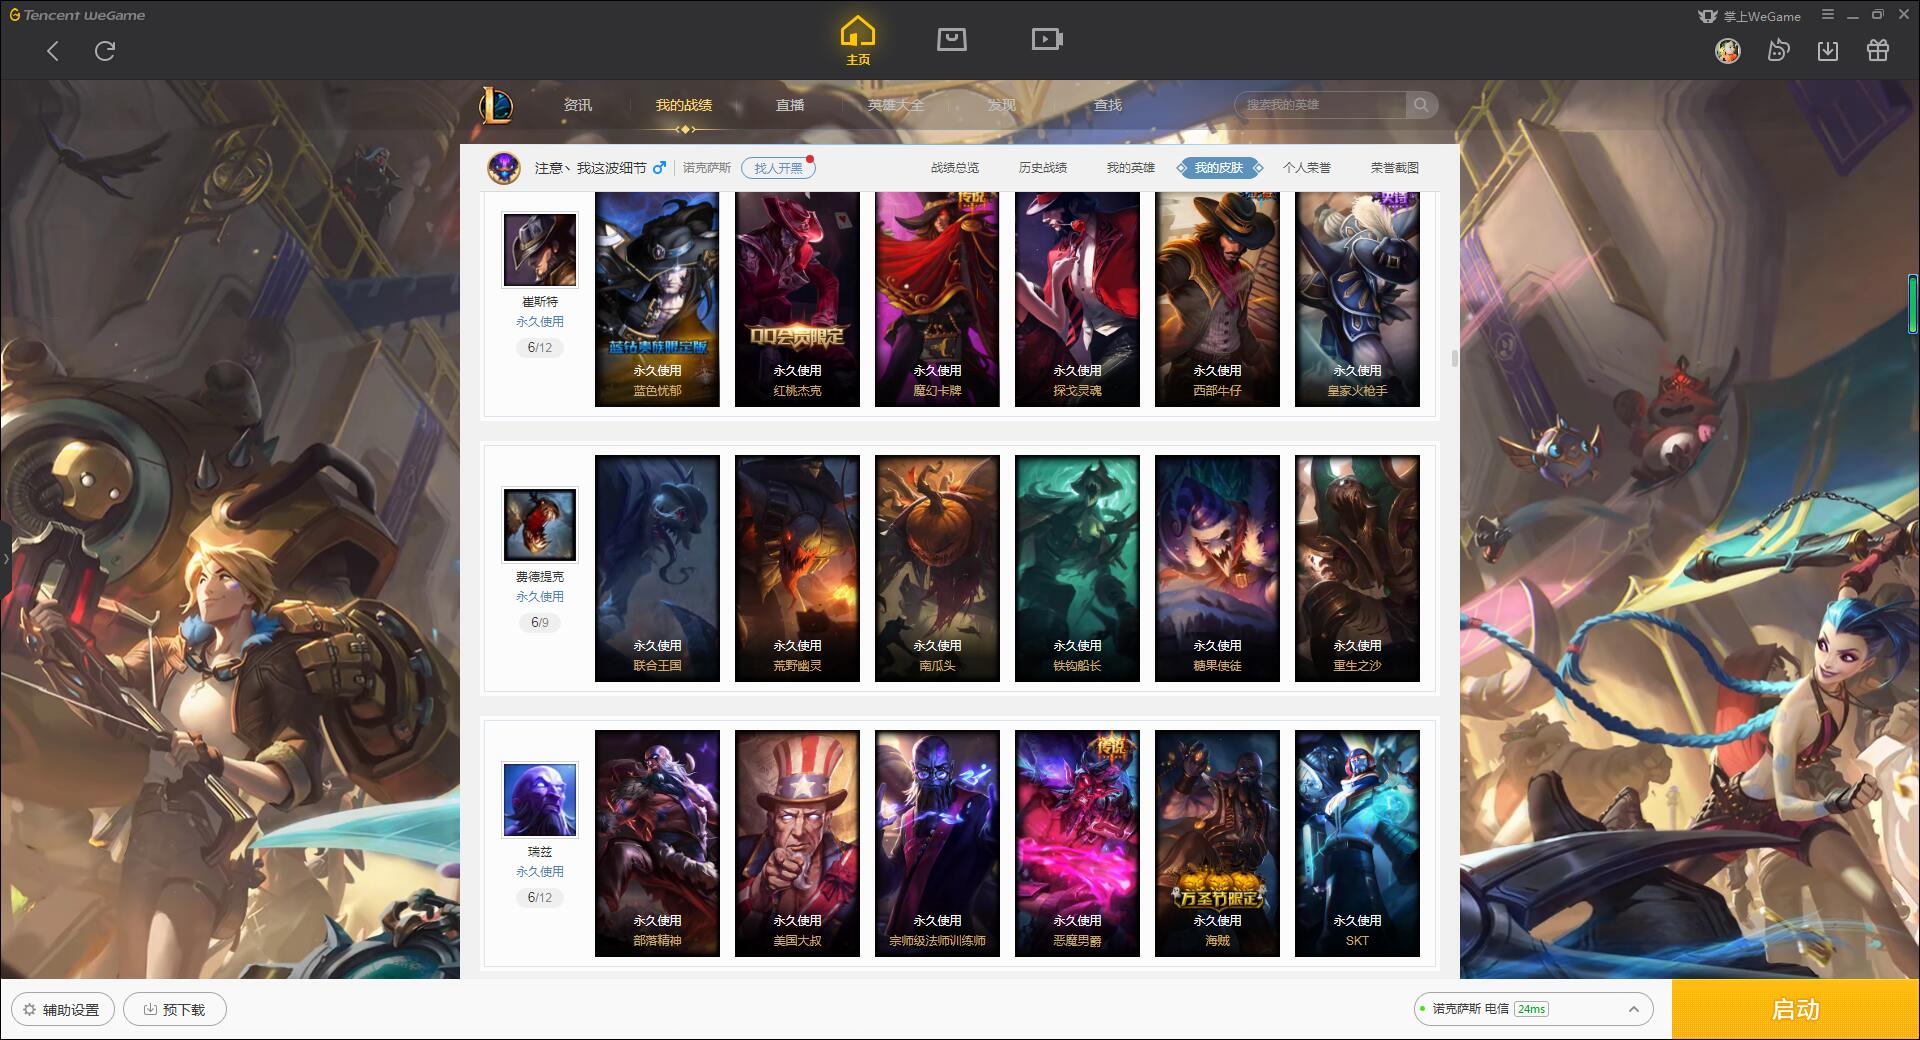Open the 我的英雄 sub-tab
This screenshot has height=1040, width=1920.
[x=1131, y=168]
